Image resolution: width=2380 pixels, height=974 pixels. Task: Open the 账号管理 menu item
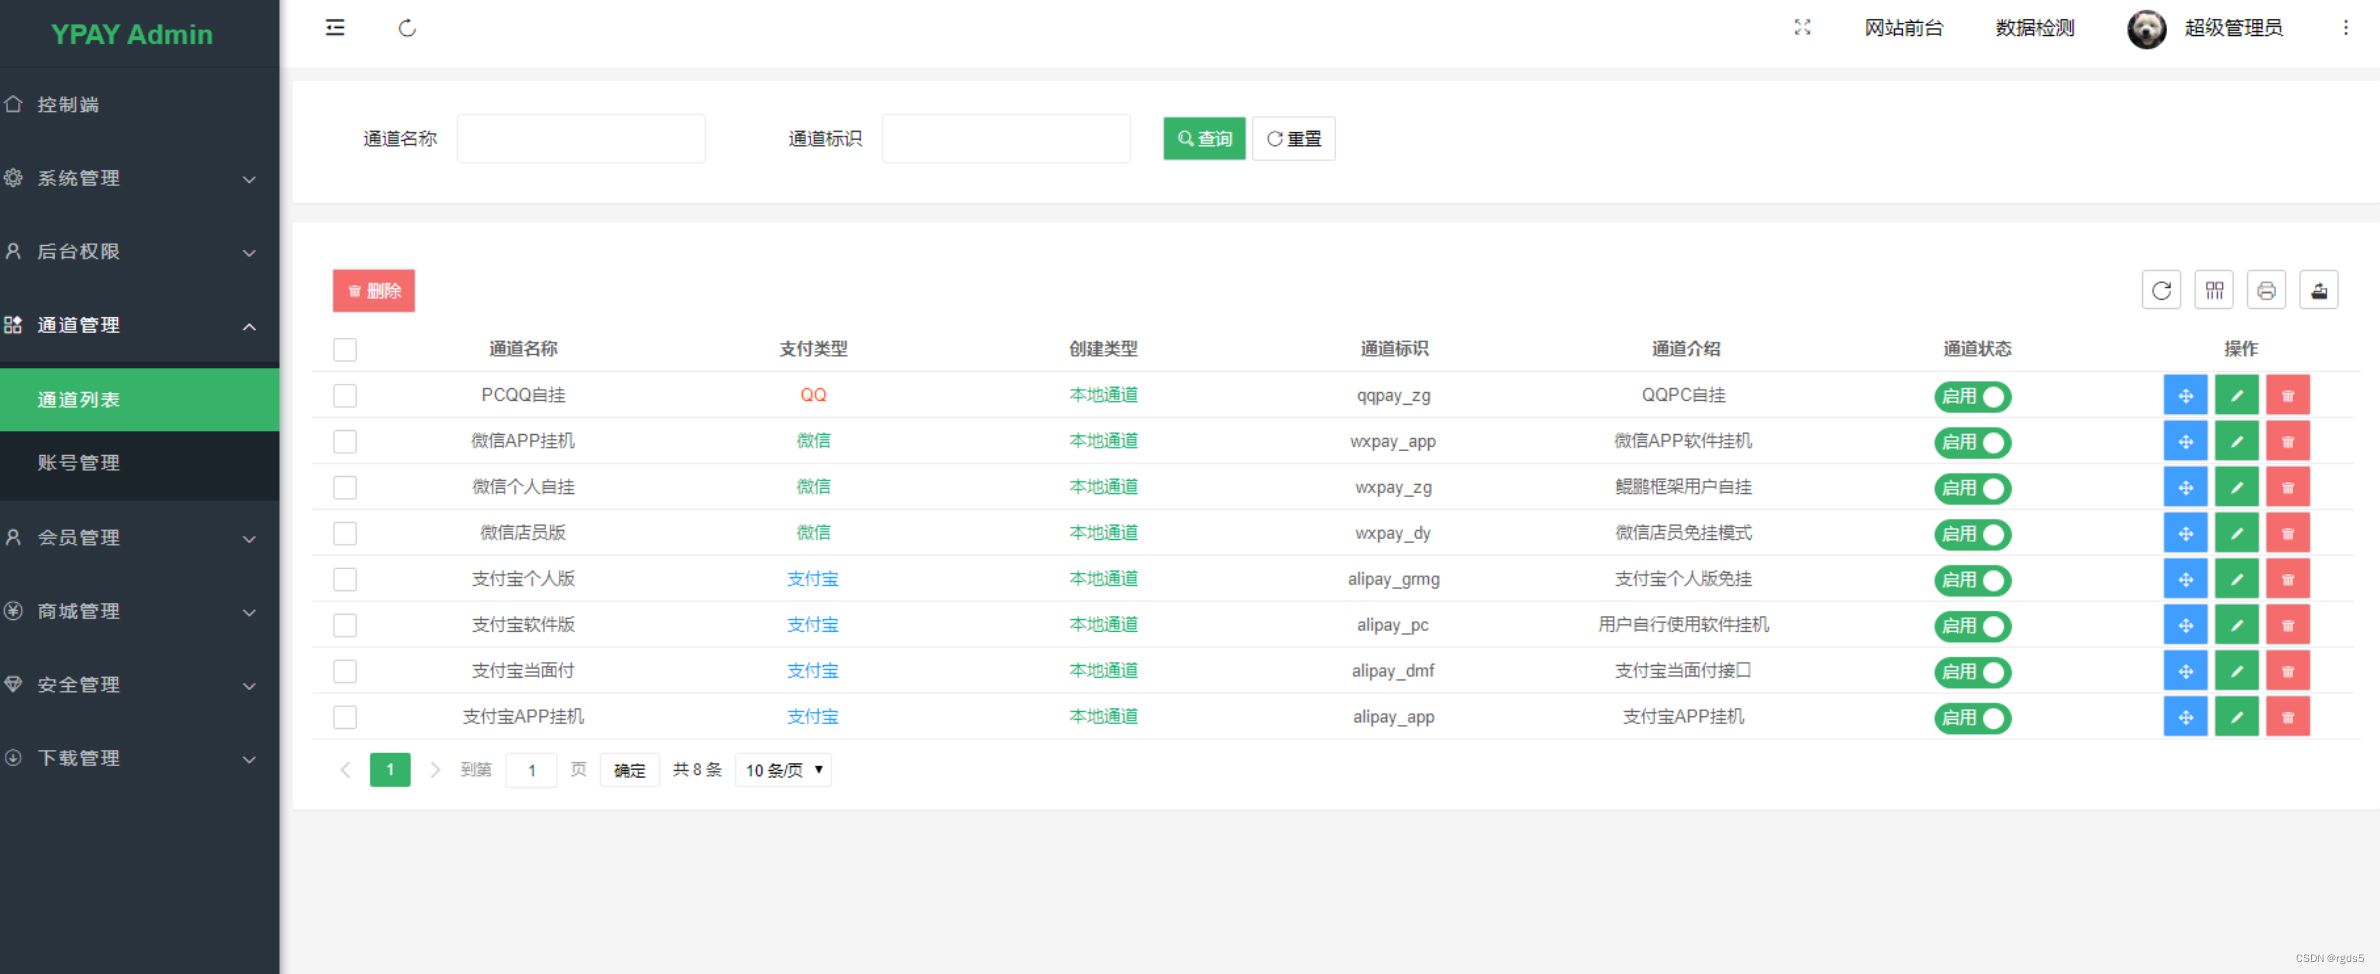[78, 463]
